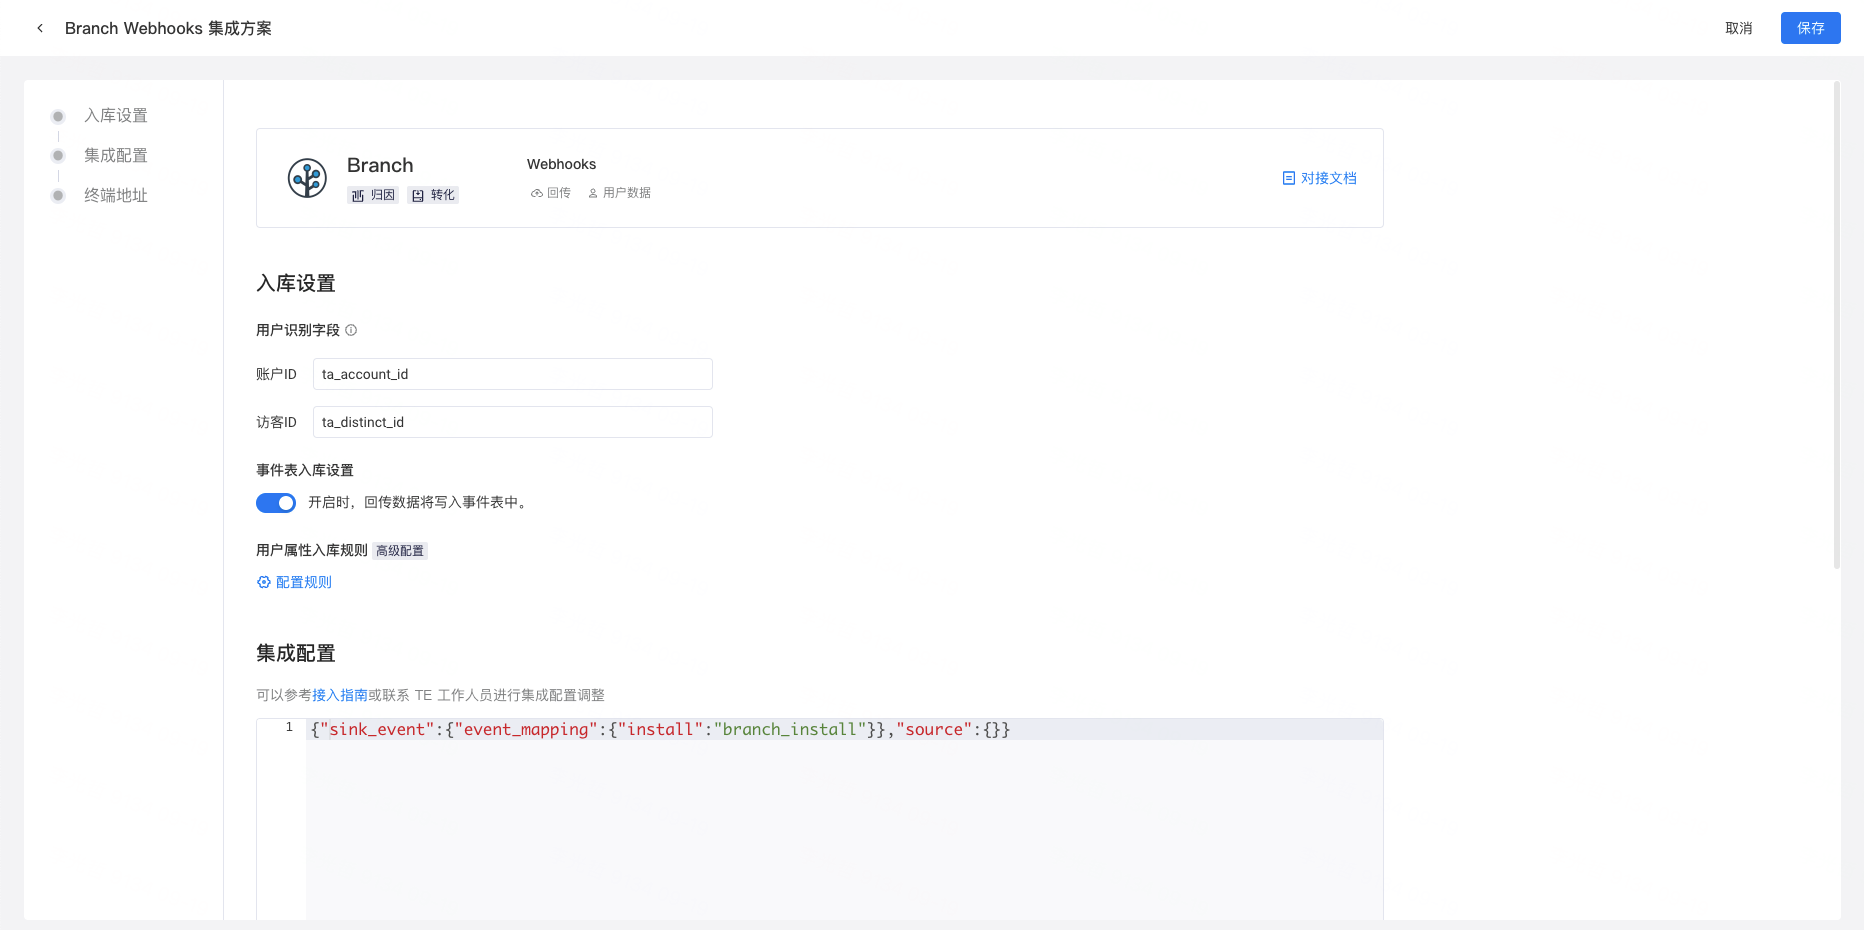Toggle the 事件表入库设置 switch
The height and width of the screenshot is (930, 1864).
[276, 503]
